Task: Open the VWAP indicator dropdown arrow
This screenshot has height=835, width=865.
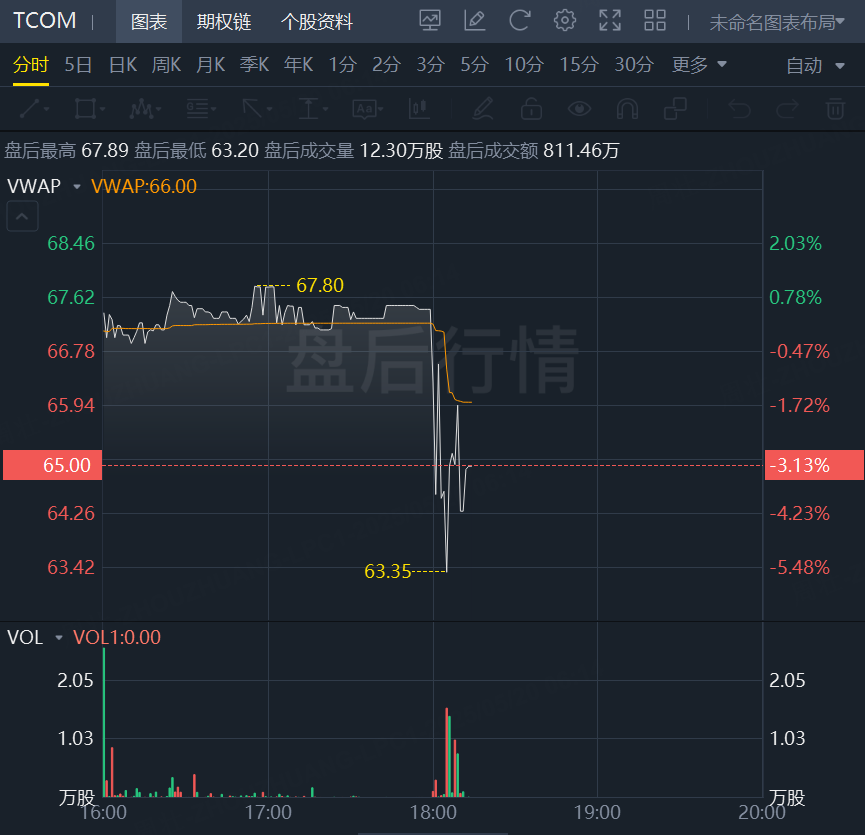Action: pos(77,187)
